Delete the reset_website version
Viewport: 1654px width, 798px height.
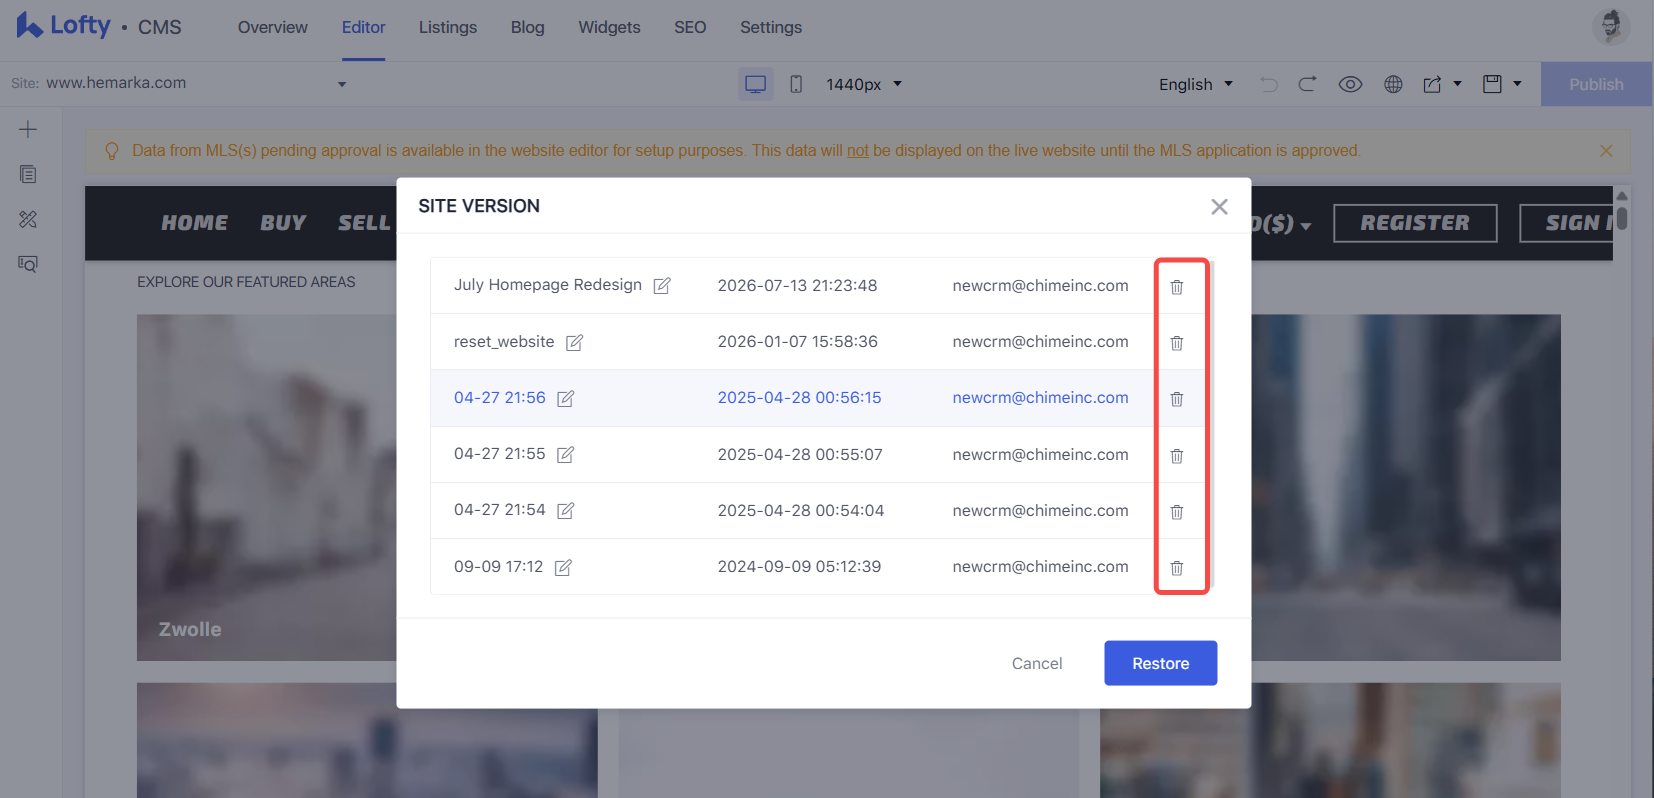point(1177,343)
